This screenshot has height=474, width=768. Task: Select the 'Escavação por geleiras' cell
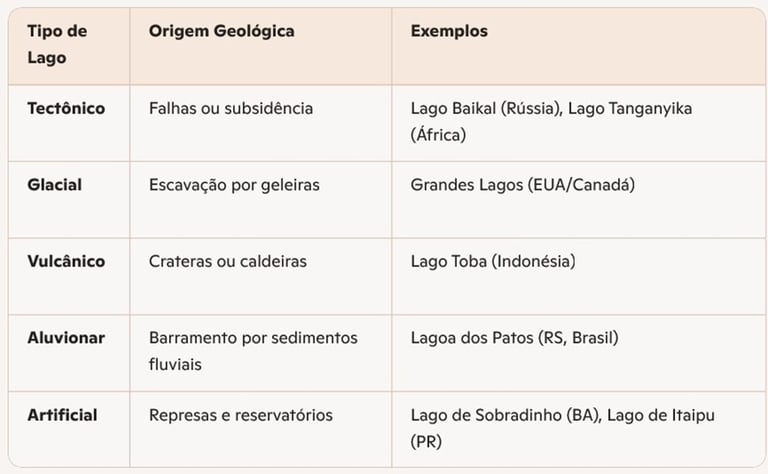tap(234, 185)
